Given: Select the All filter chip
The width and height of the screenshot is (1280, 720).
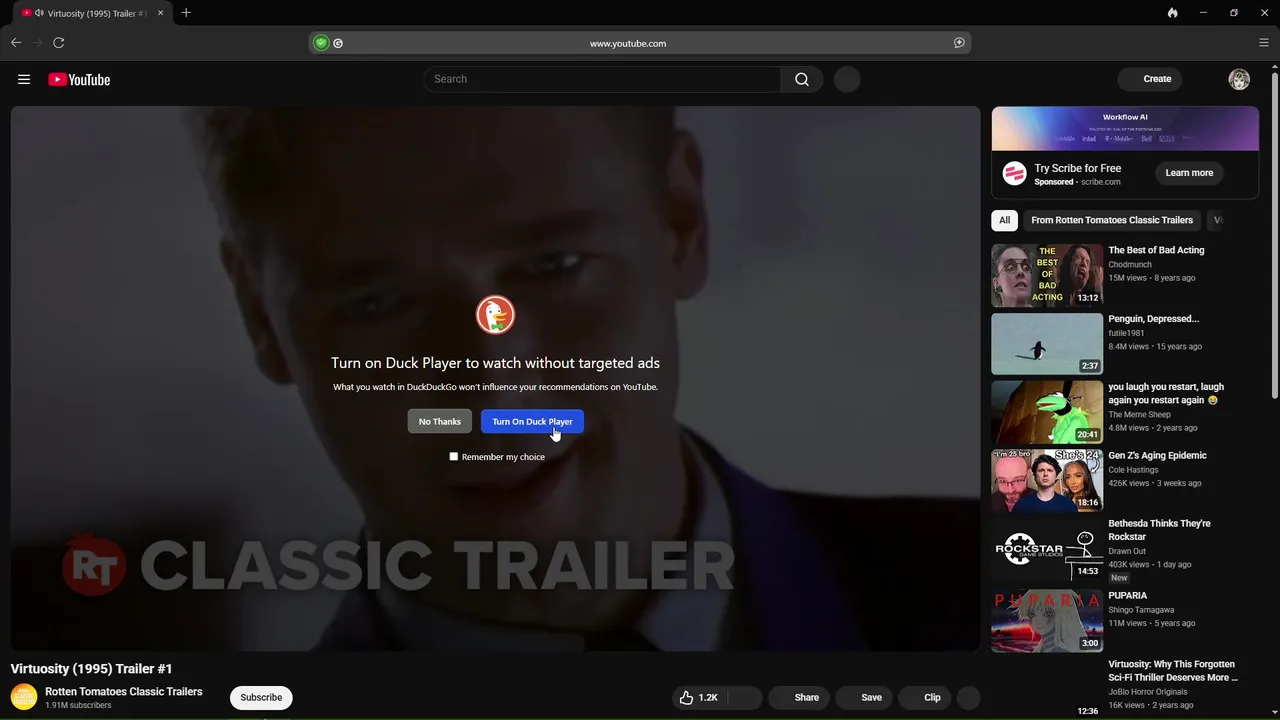Looking at the screenshot, I should 1004,220.
